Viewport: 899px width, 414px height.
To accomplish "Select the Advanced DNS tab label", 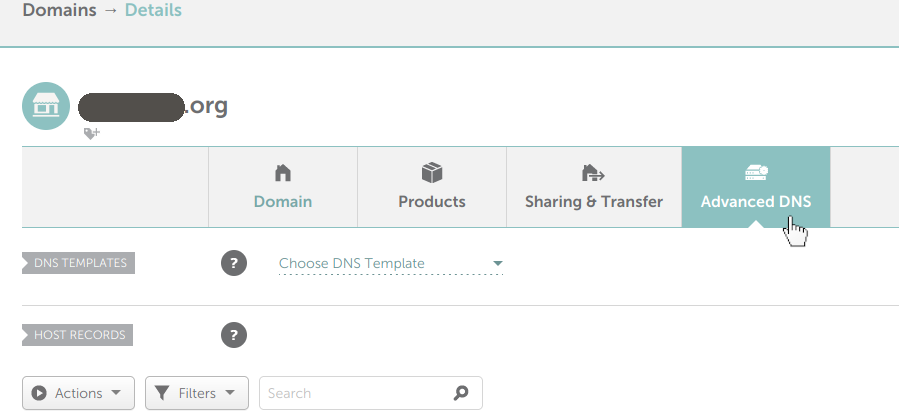I will coord(756,202).
